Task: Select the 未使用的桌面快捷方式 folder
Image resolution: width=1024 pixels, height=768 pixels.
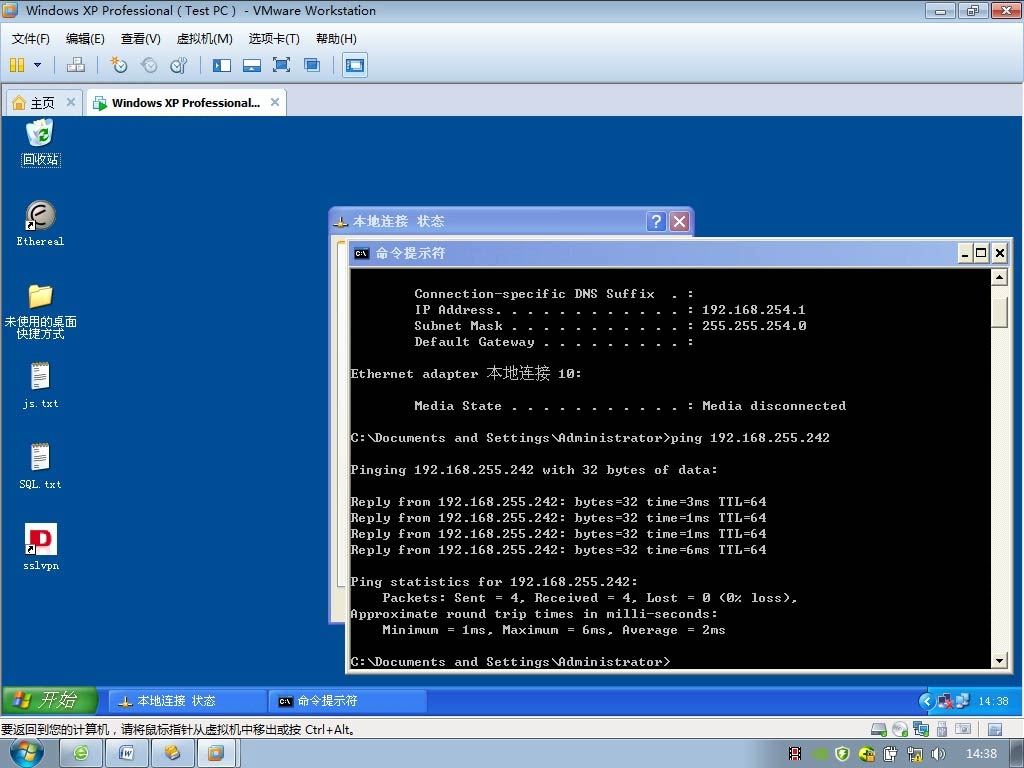Action: pos(40,312)
